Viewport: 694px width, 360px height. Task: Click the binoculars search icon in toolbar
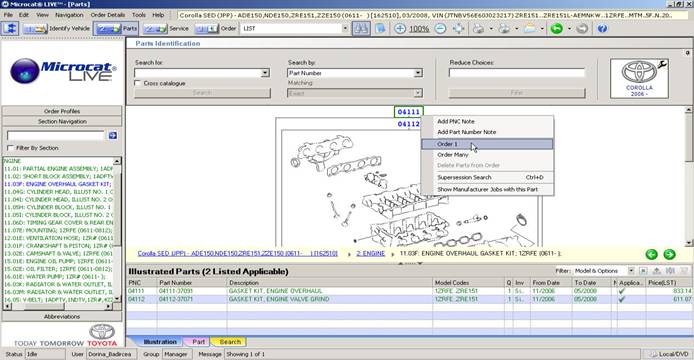361,28
